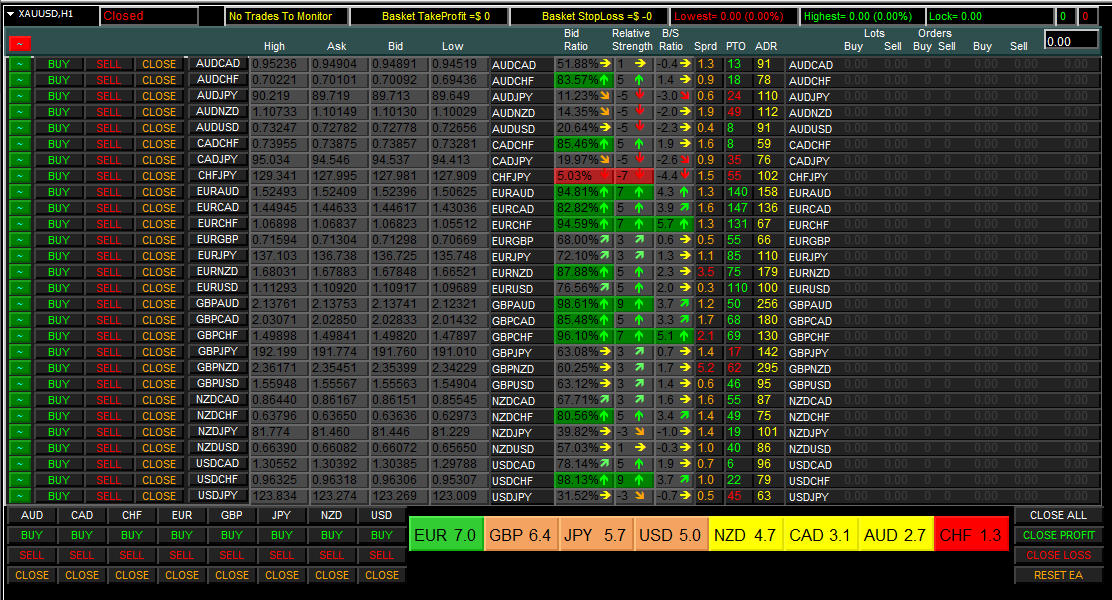The image size is (1112, 600).
Task: Click BUY for the GBPAUD pair row
Action: pos(59,304)
